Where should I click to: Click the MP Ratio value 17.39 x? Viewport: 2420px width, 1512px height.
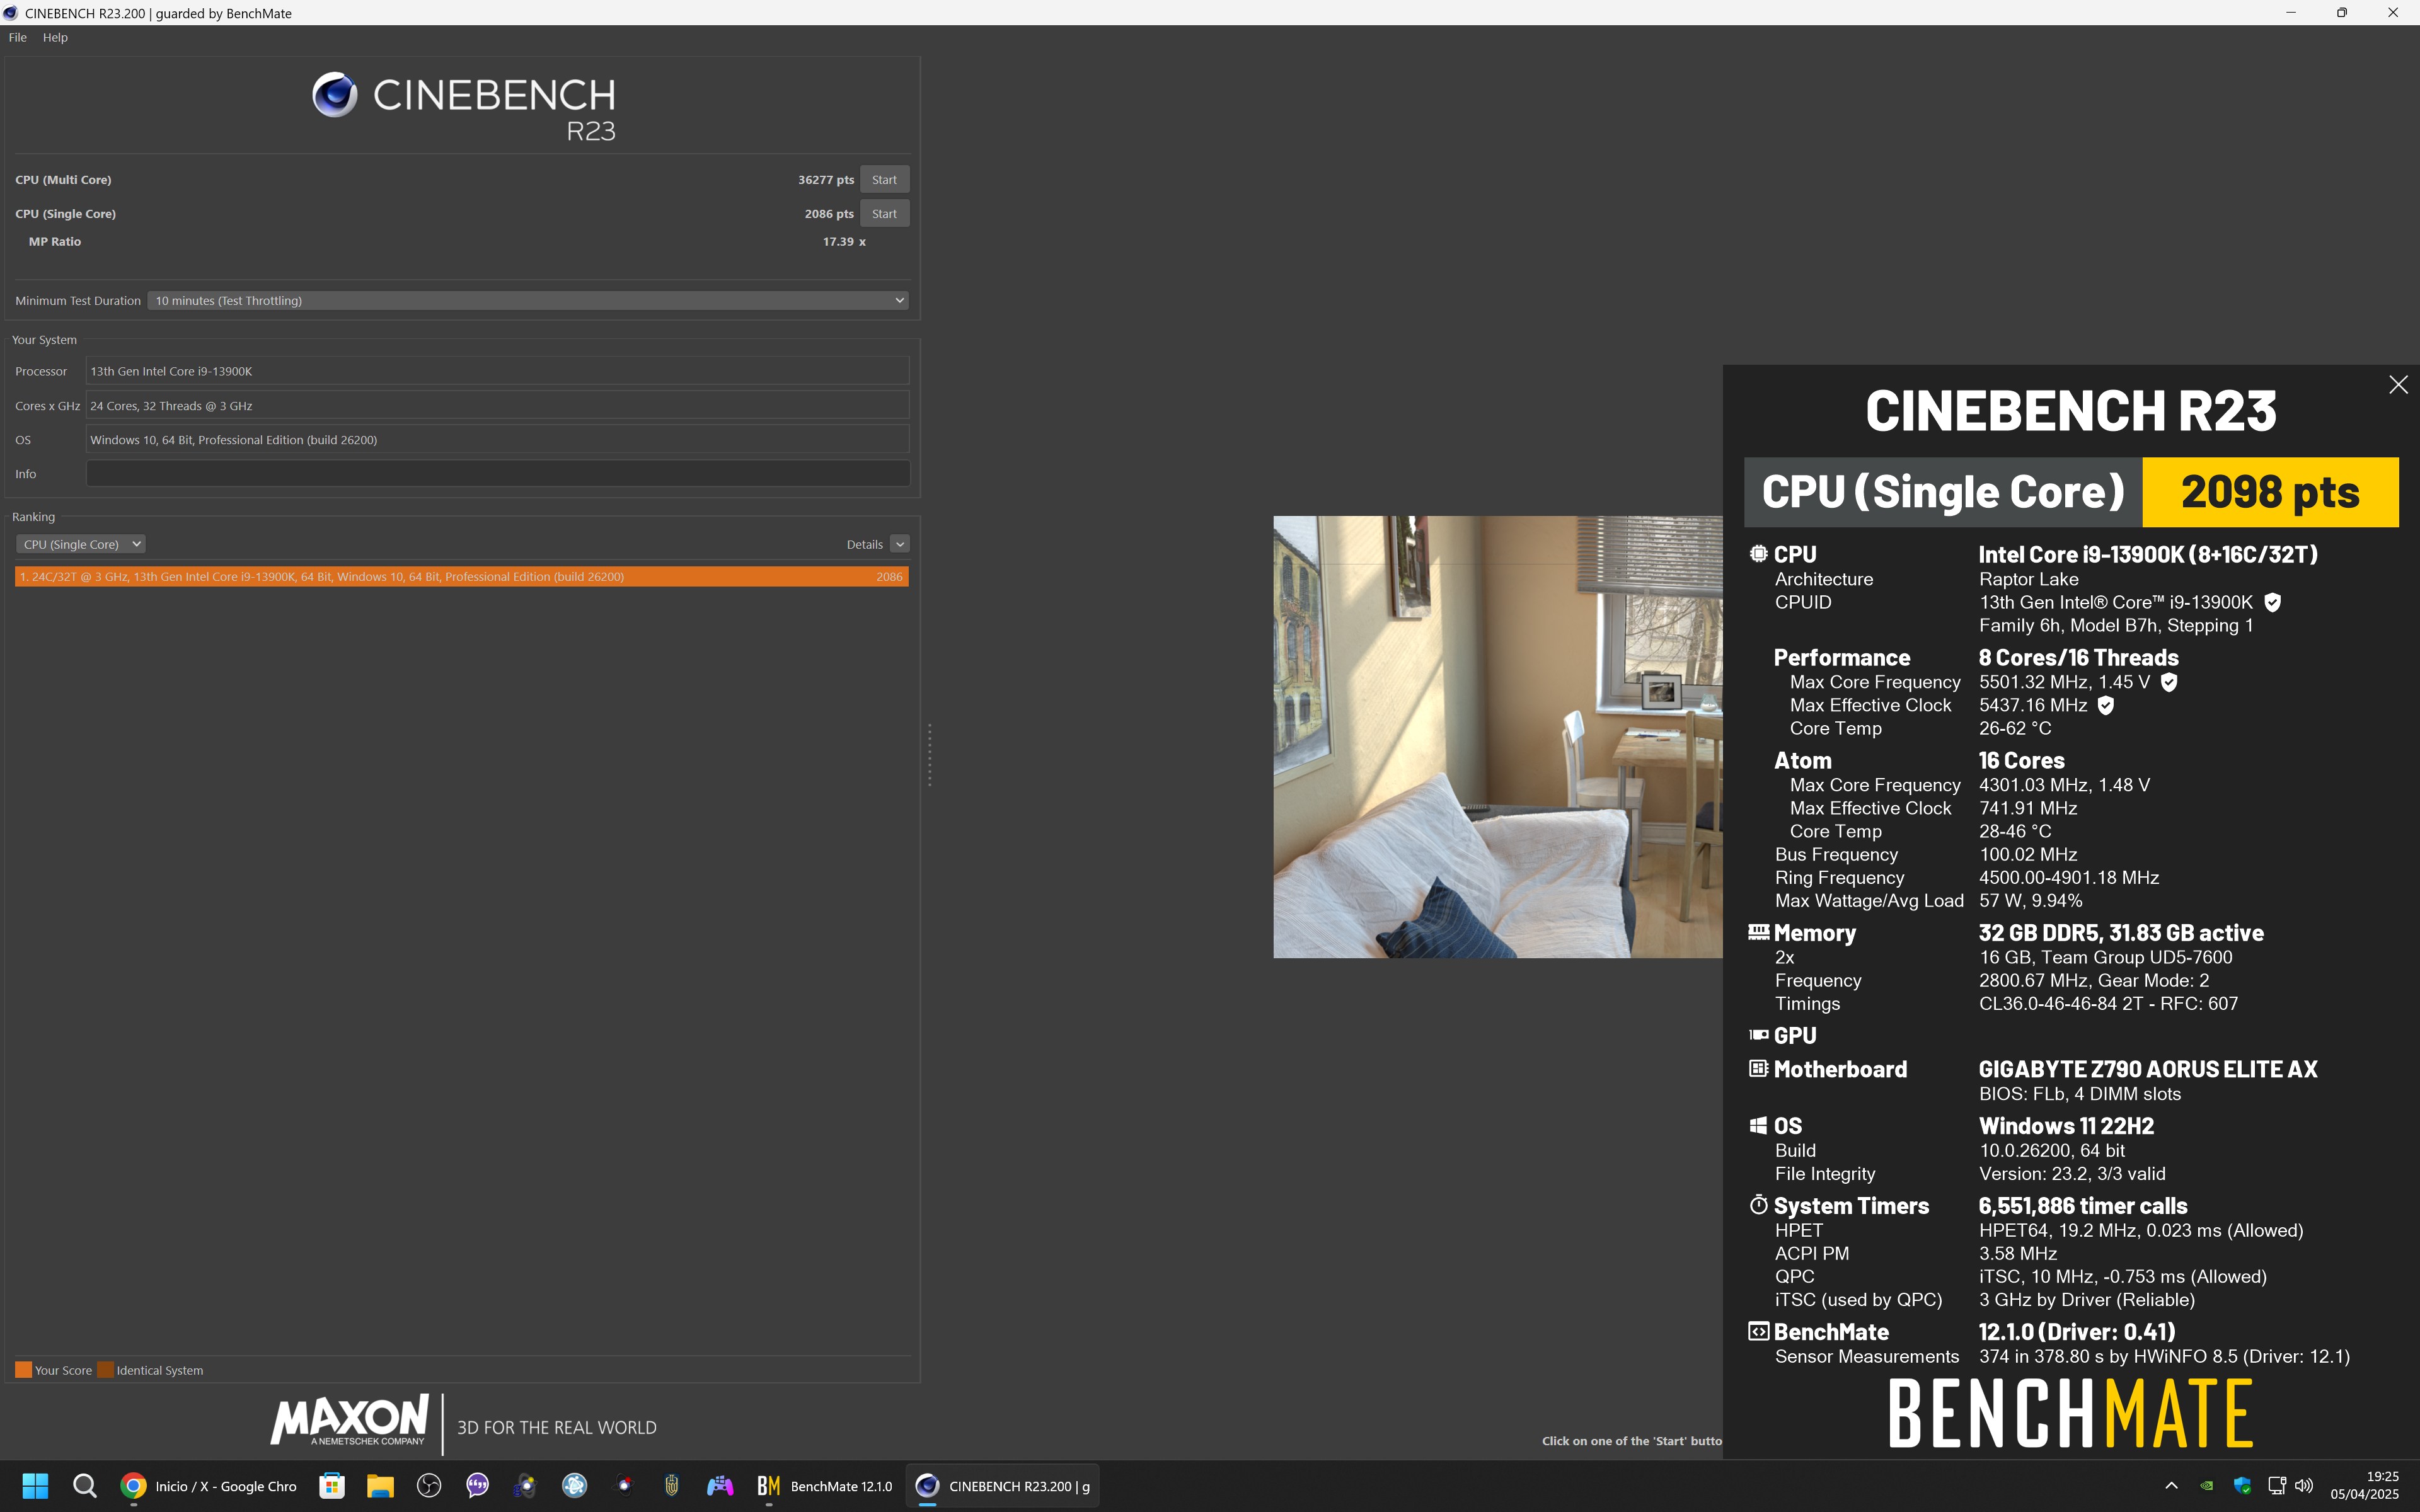point(844,242)
